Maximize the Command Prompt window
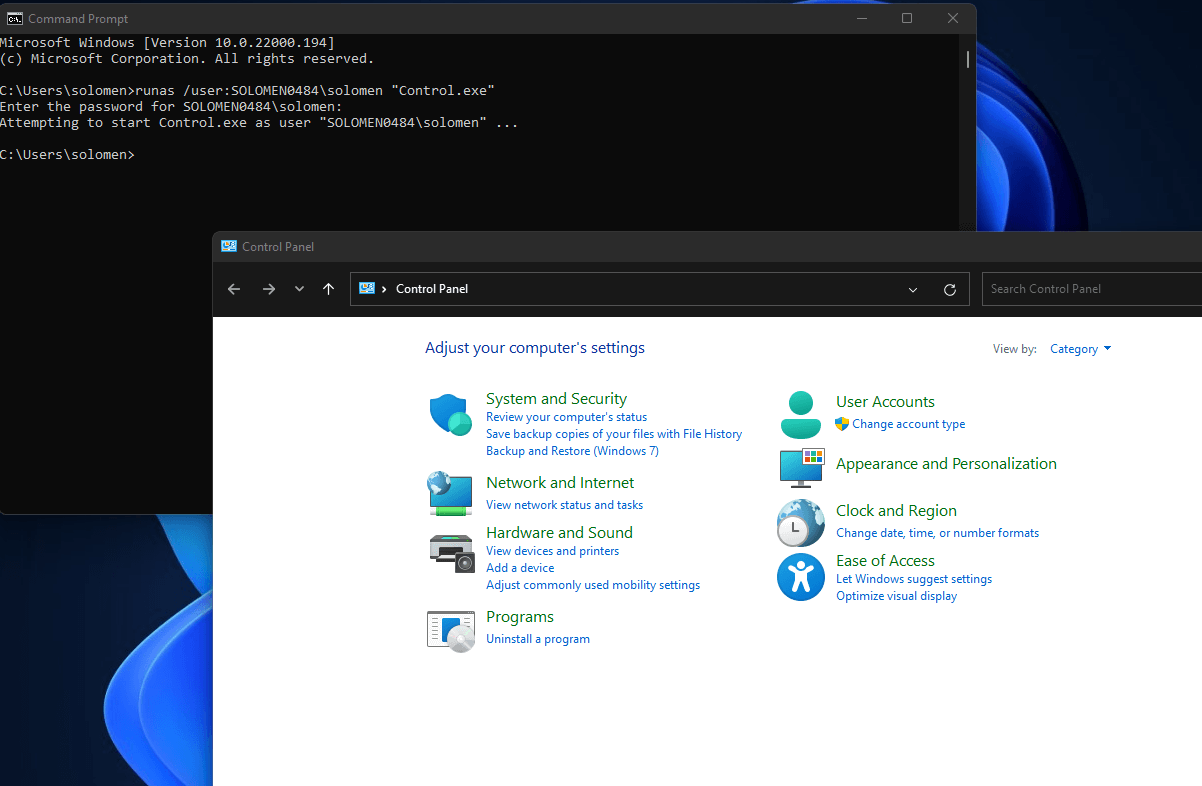 pyautogui.click(x=907, y=18)
